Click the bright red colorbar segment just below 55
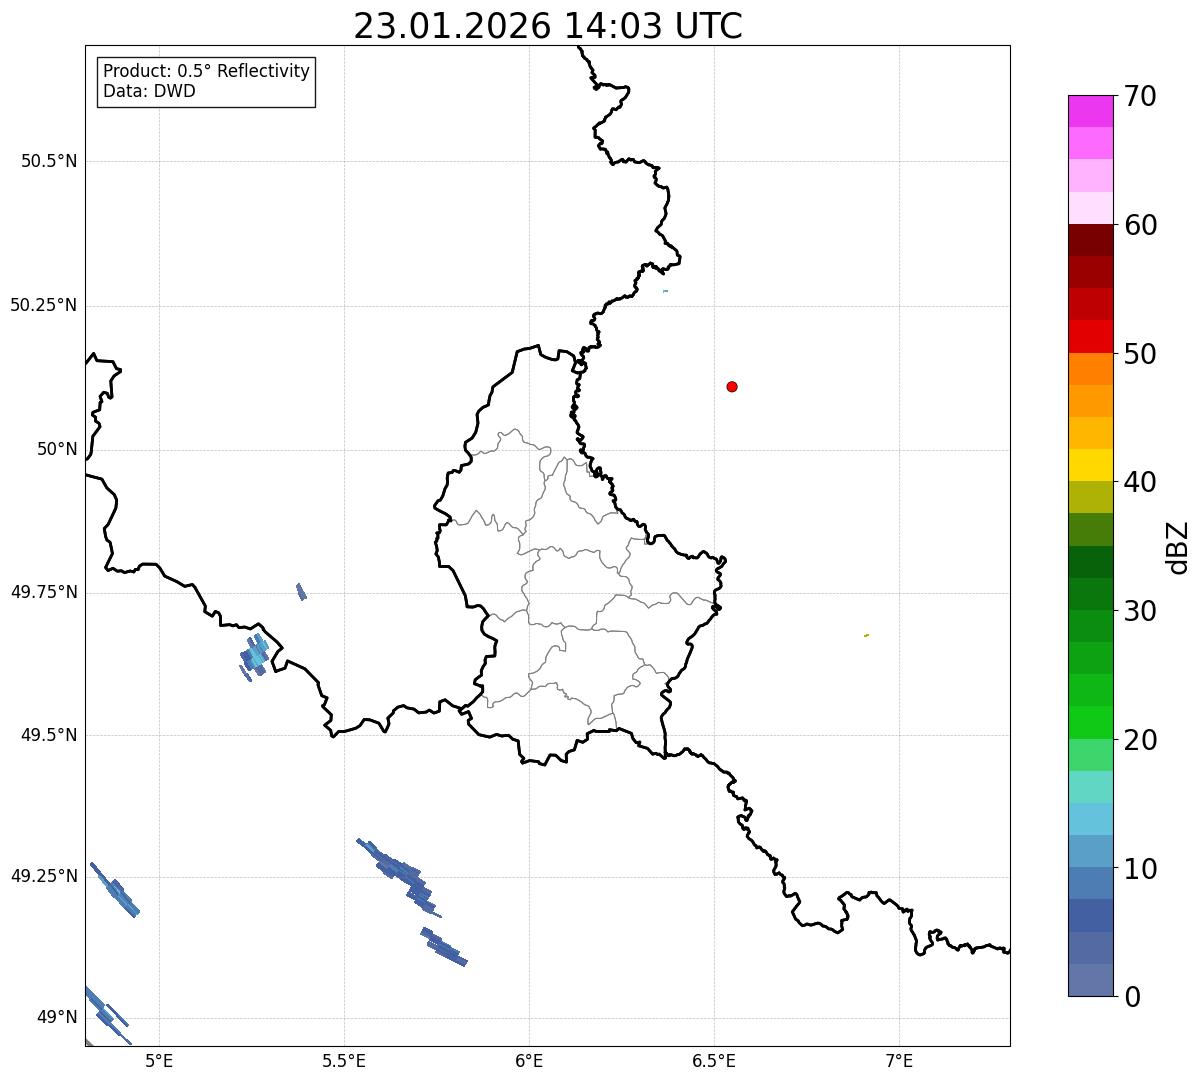This screenshot has width=1202, height=1081. [1091, 337]
